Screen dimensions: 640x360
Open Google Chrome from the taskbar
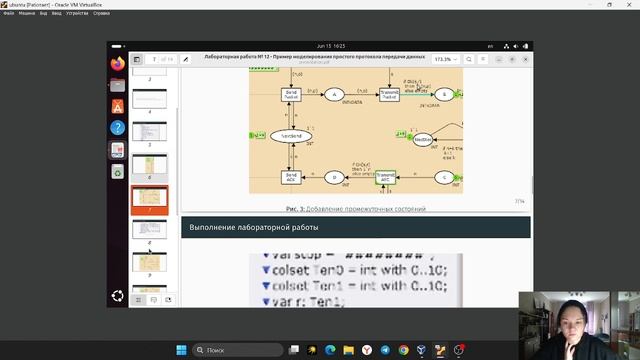[403, 350]
